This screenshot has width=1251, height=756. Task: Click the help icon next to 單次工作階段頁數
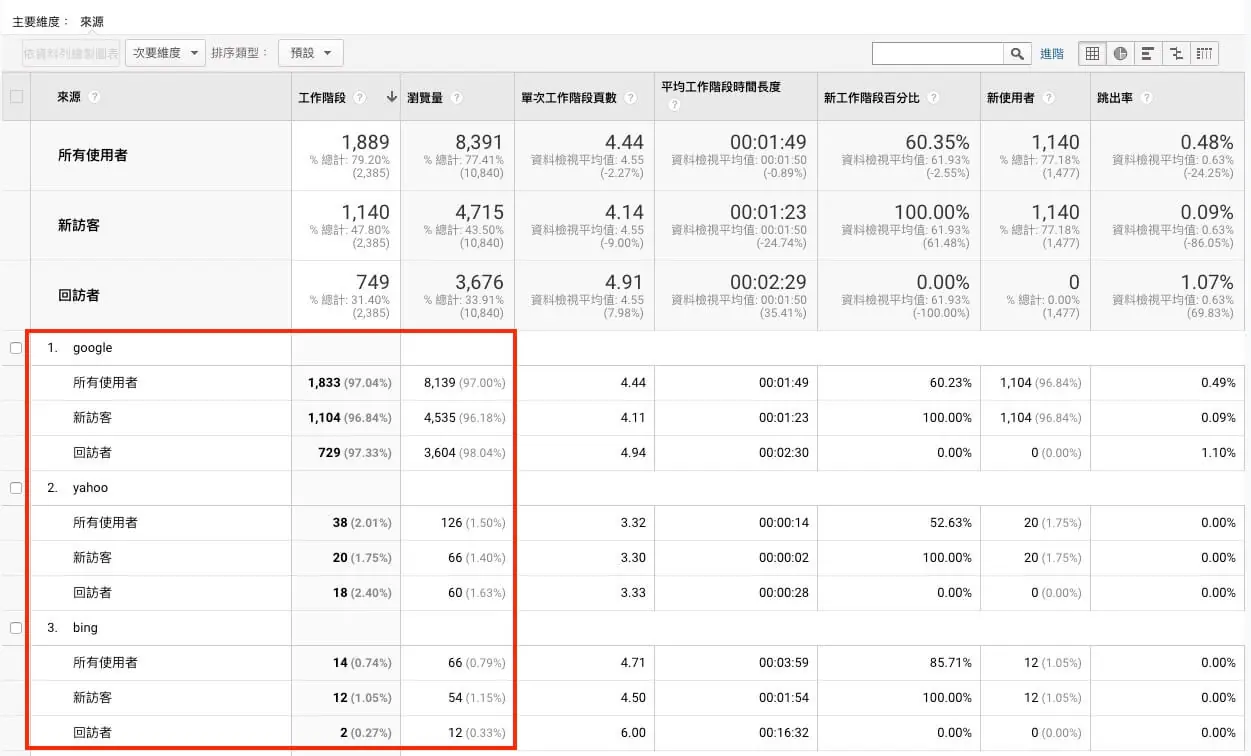630,98
